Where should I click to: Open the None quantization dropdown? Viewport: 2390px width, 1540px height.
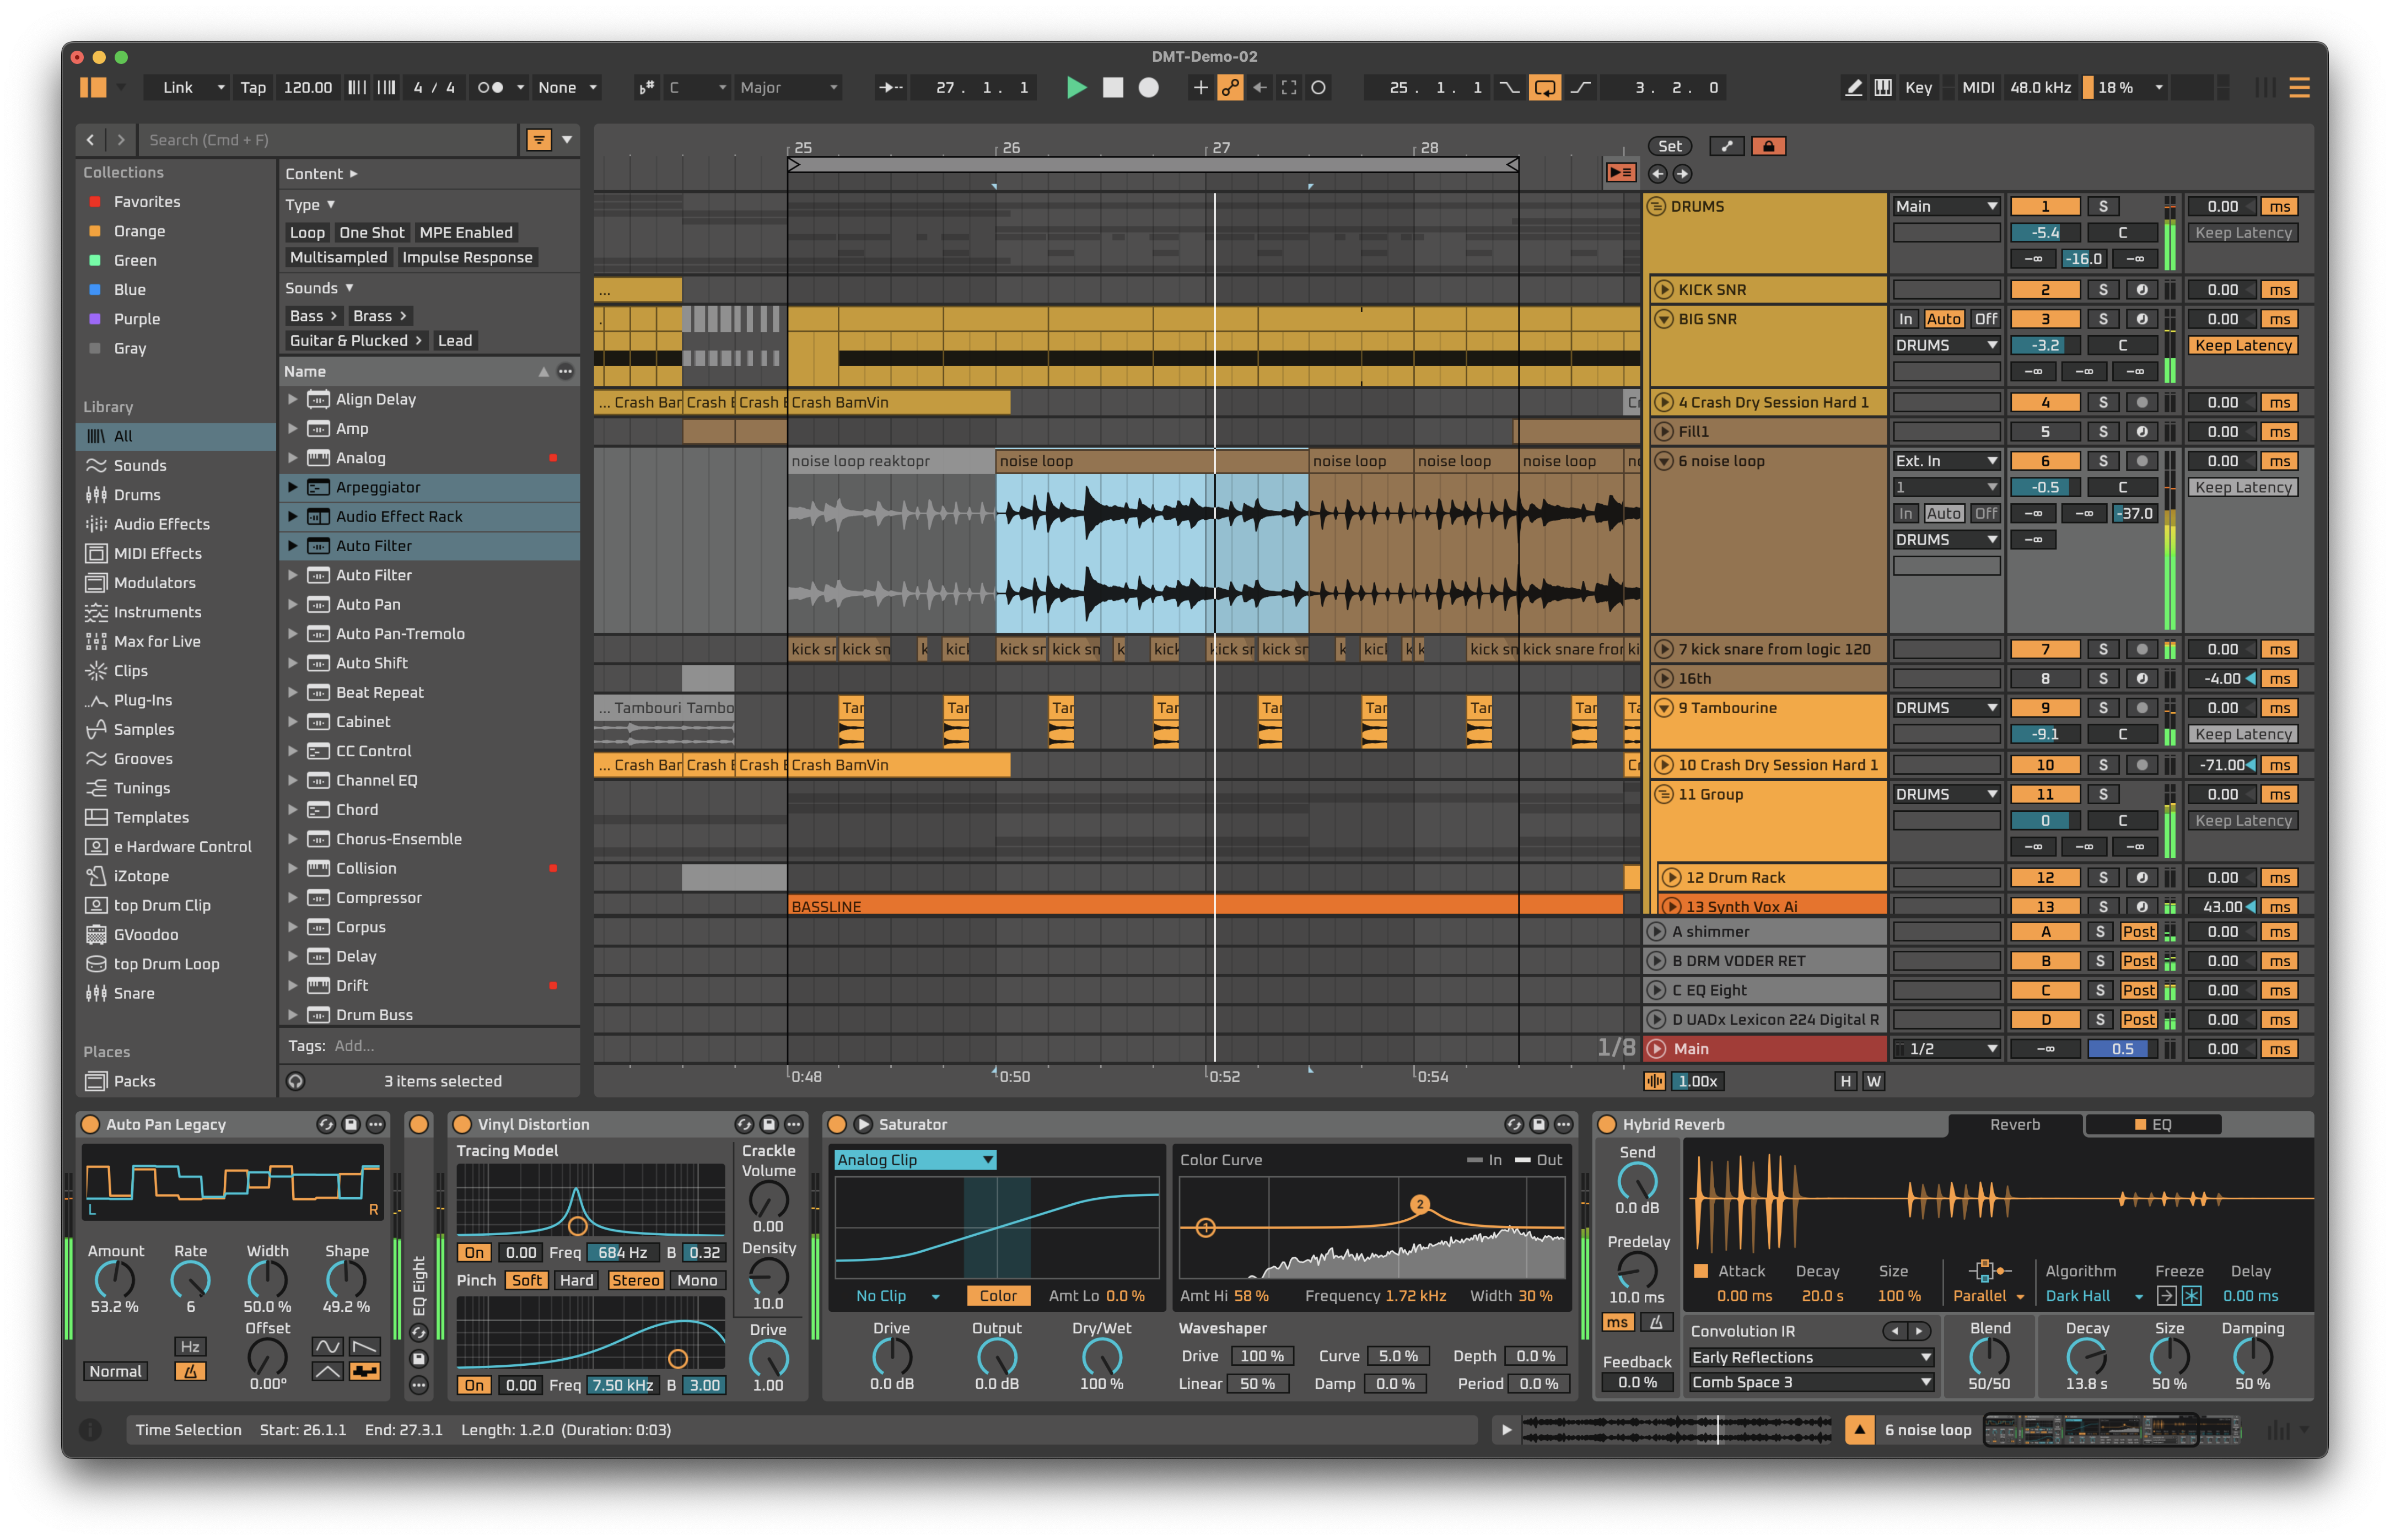(x=567, y=88)
